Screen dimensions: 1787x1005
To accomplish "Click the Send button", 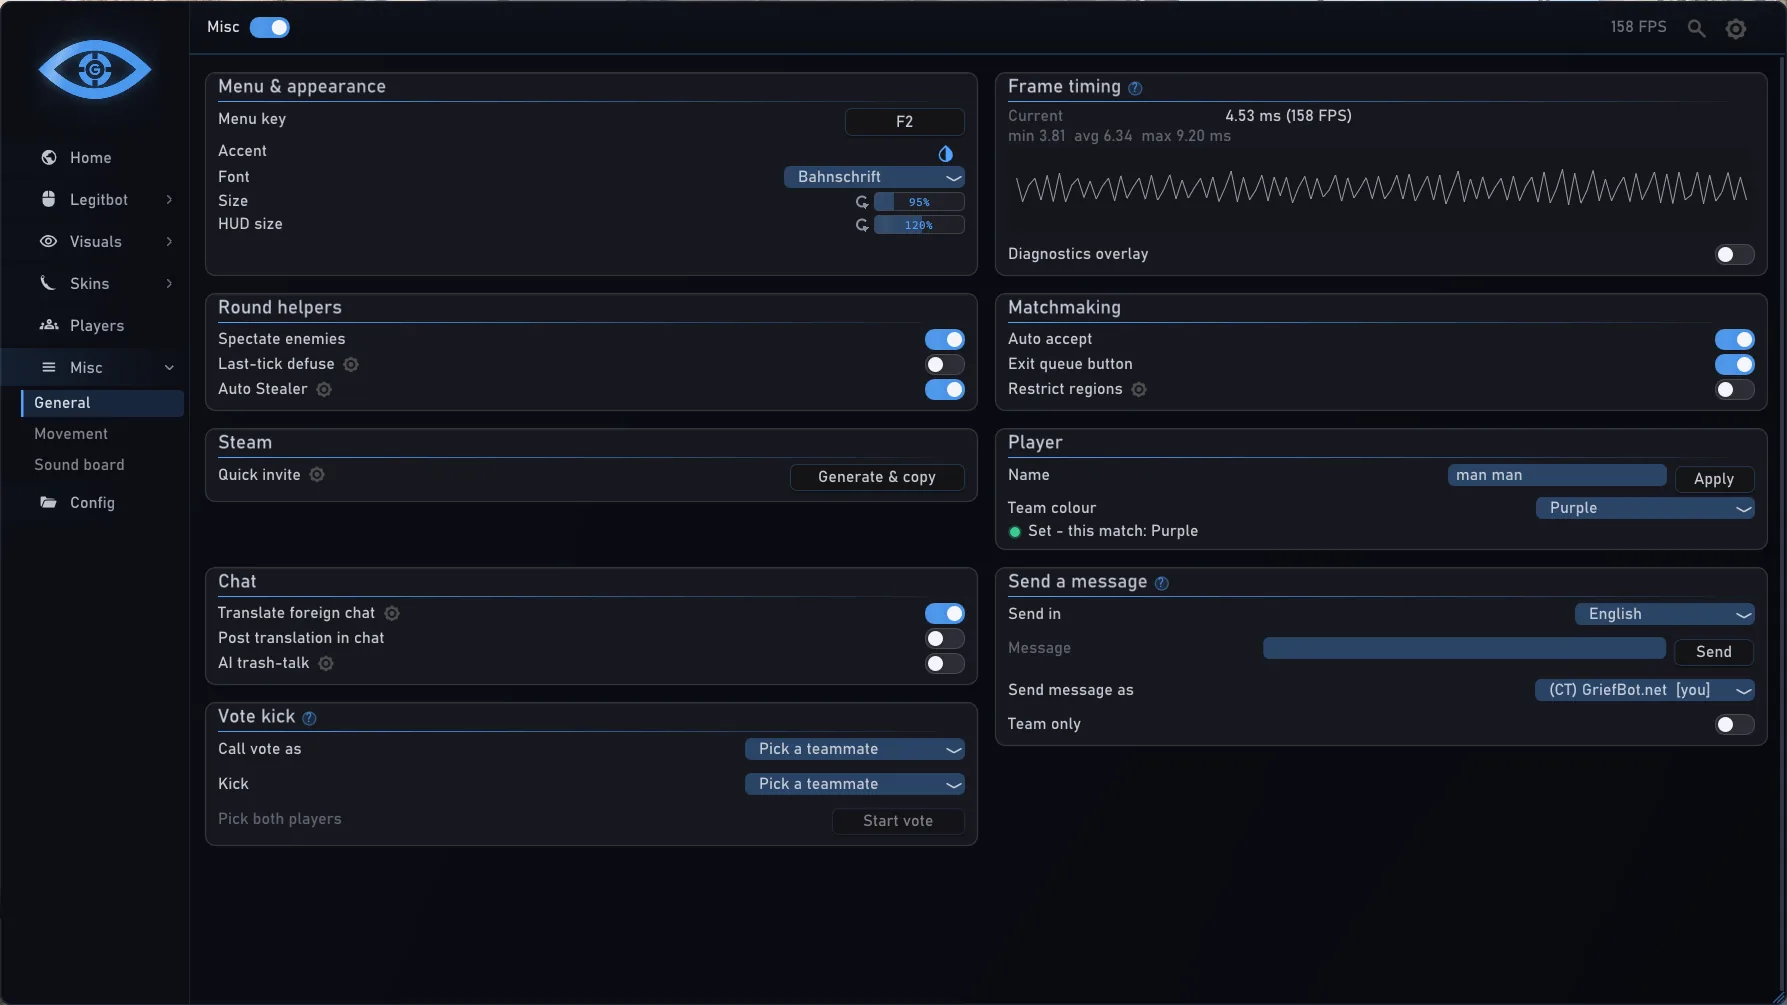I will pyautogui.click(x=1714, y=652).
